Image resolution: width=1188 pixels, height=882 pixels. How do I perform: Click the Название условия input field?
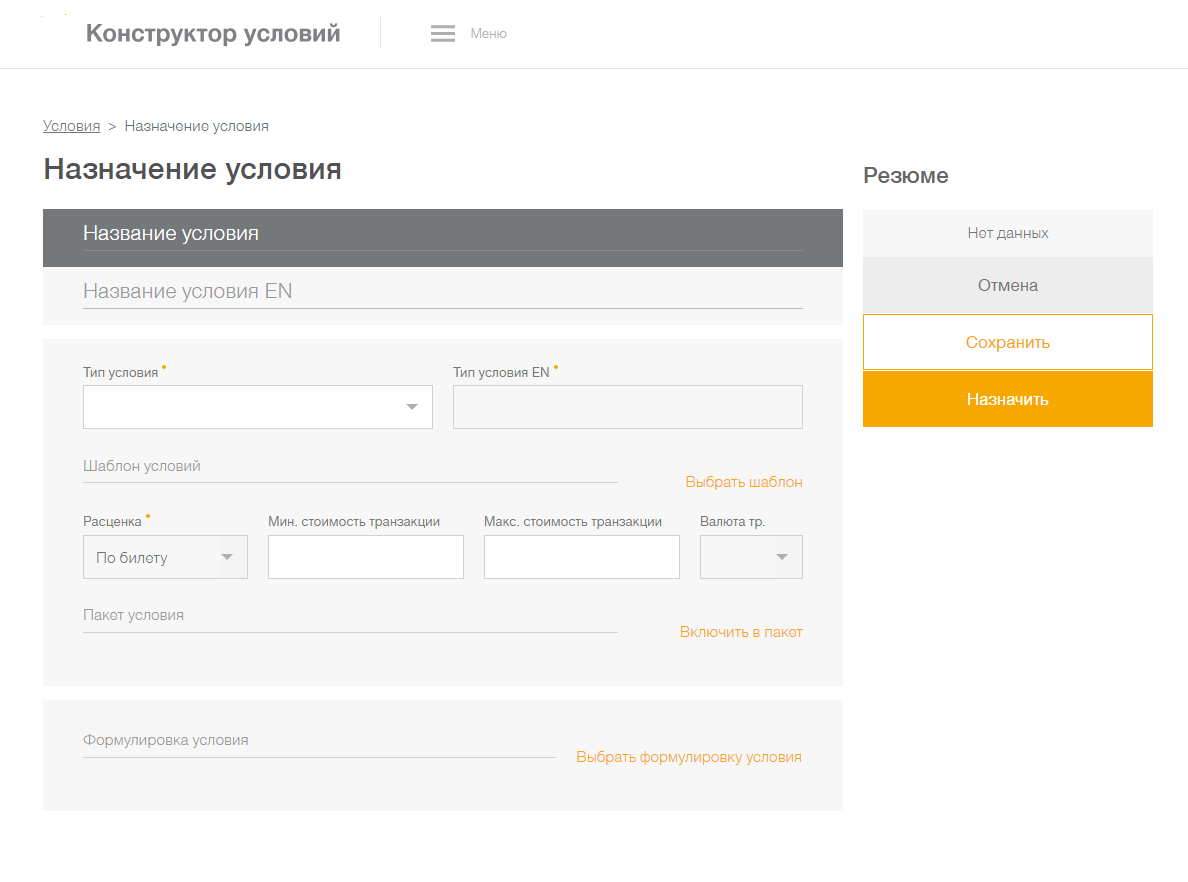pos(442,233)
